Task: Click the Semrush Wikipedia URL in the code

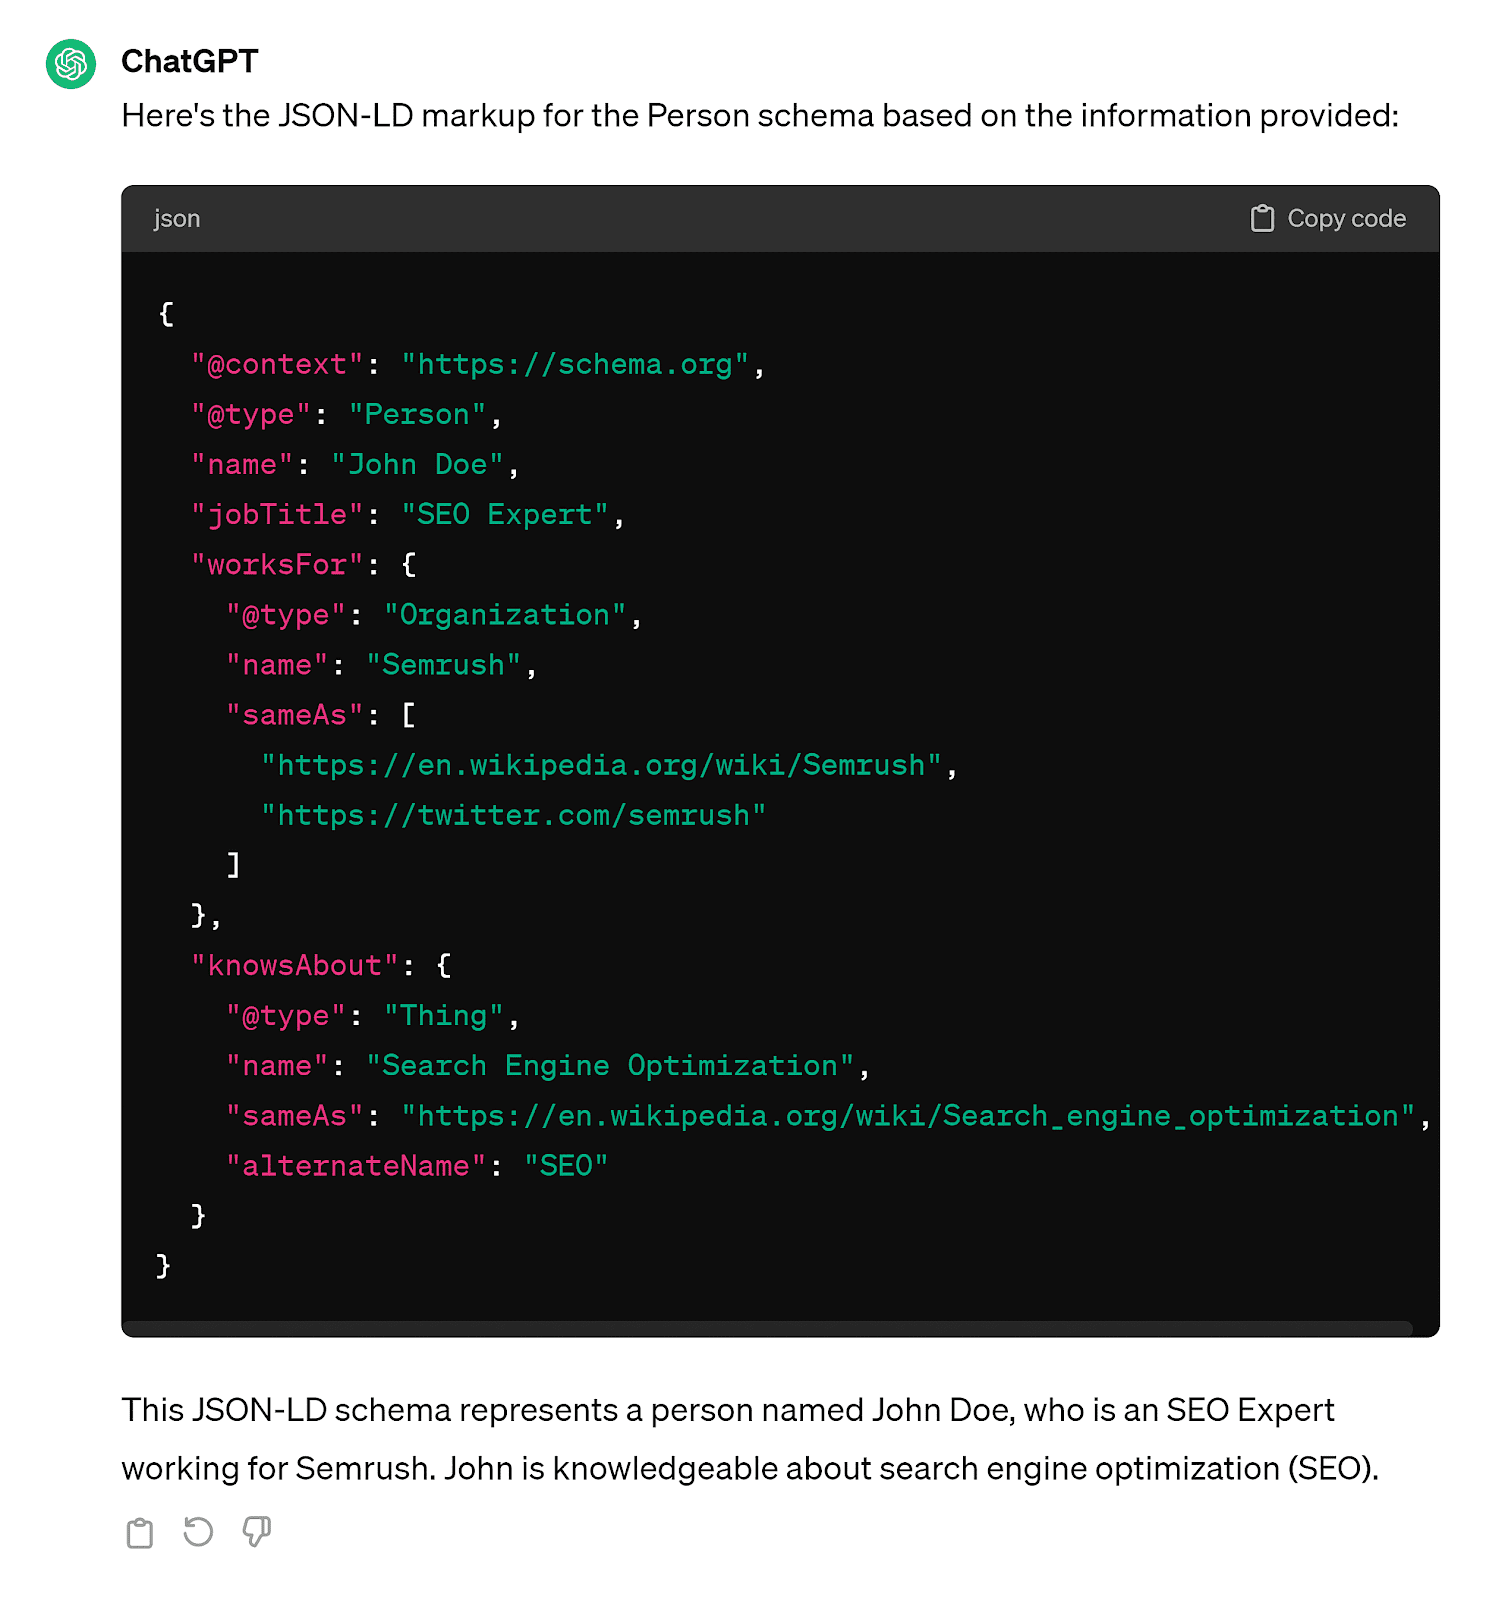Action: coord(605,764)
